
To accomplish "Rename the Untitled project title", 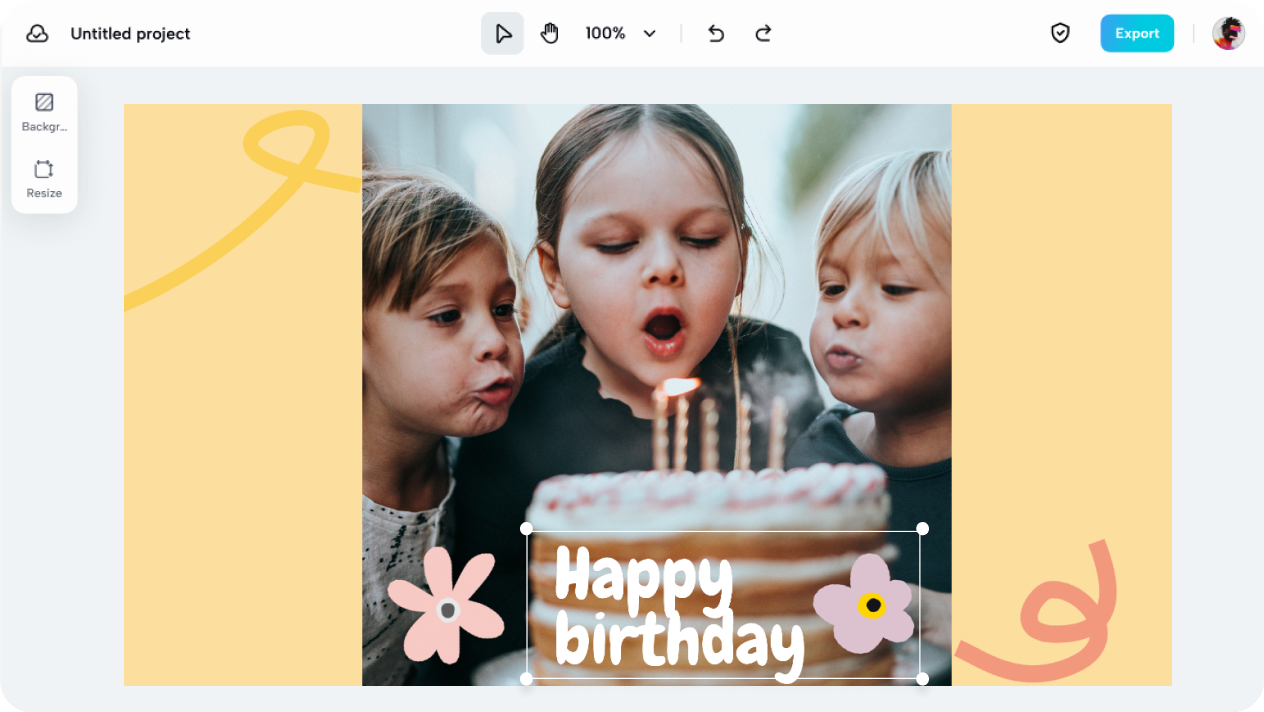I will [130, 33].
